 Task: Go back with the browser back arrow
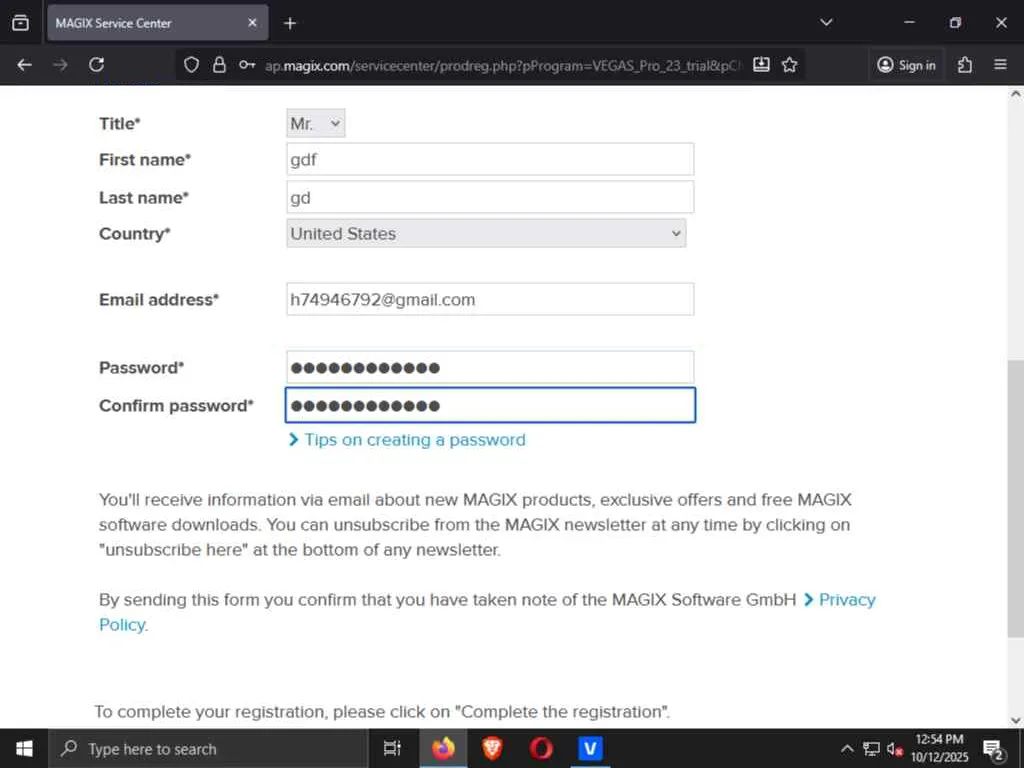point(25,65)
